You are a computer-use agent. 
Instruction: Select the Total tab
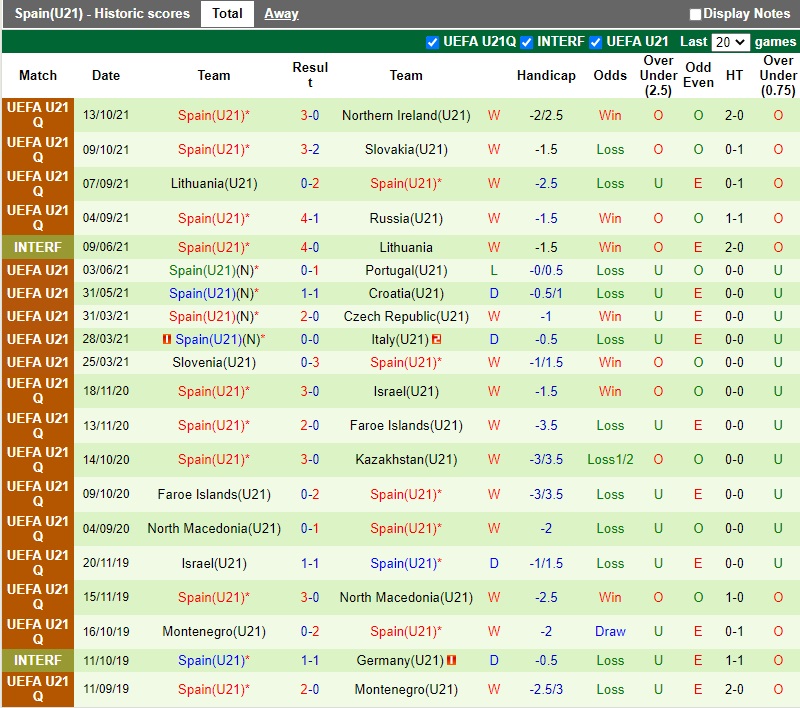(227, 14)
